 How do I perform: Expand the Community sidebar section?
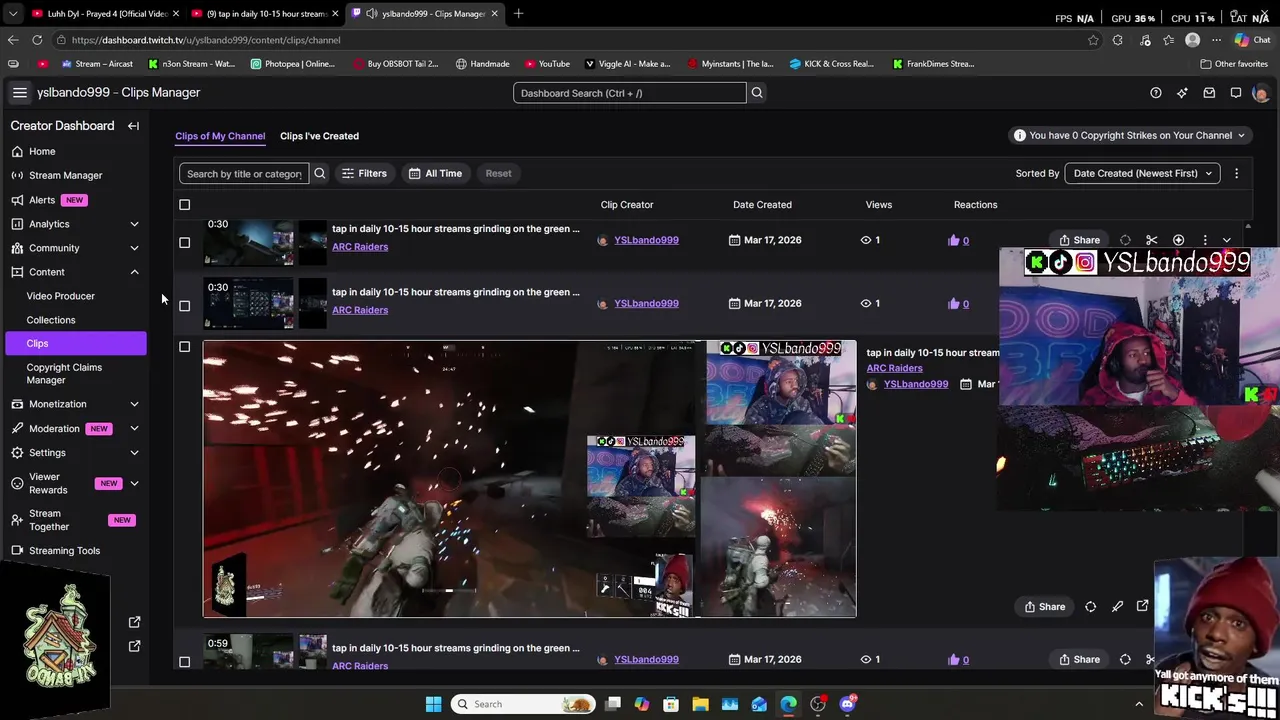(134, 248)
